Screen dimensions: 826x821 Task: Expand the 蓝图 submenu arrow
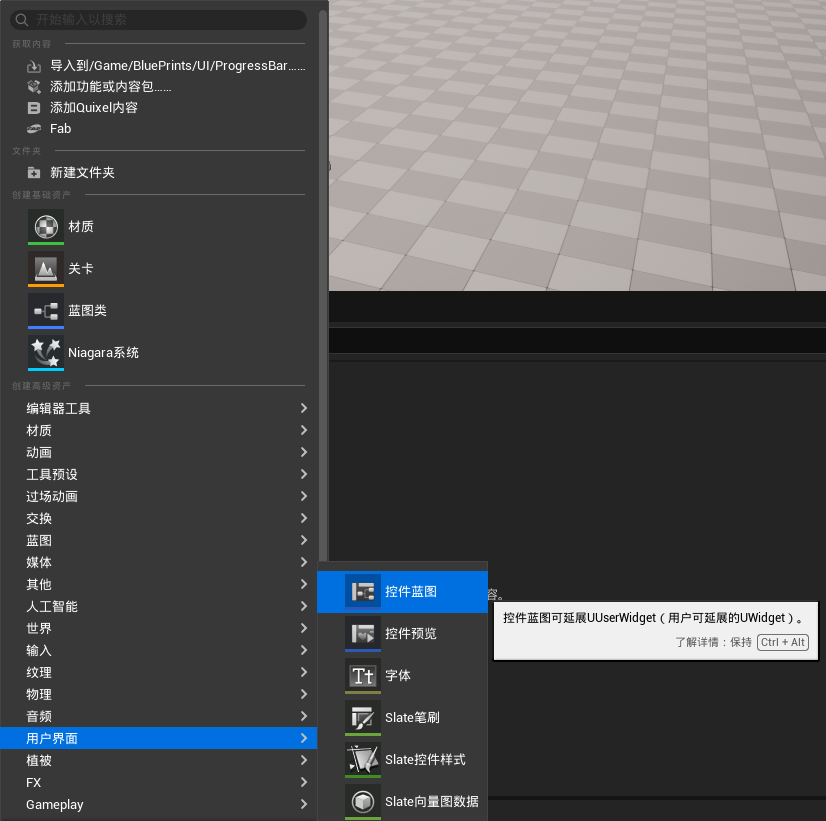pyautogui.click(x=303, y=540)
